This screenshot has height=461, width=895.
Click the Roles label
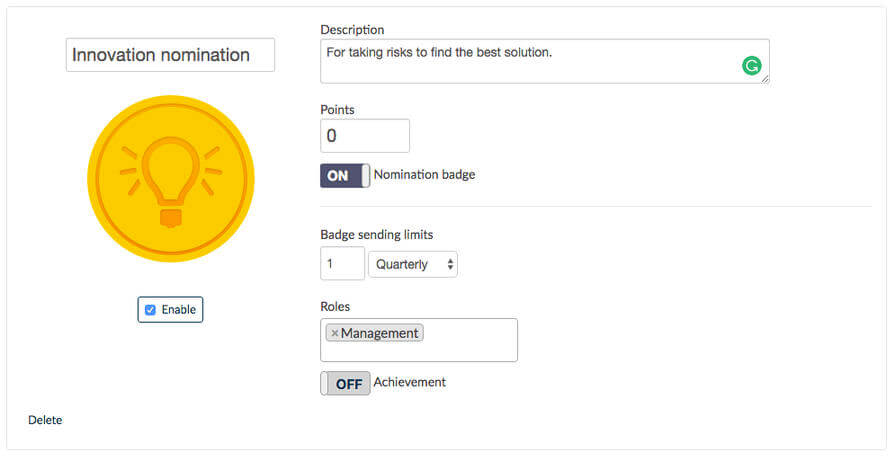[x=335, y=306]
